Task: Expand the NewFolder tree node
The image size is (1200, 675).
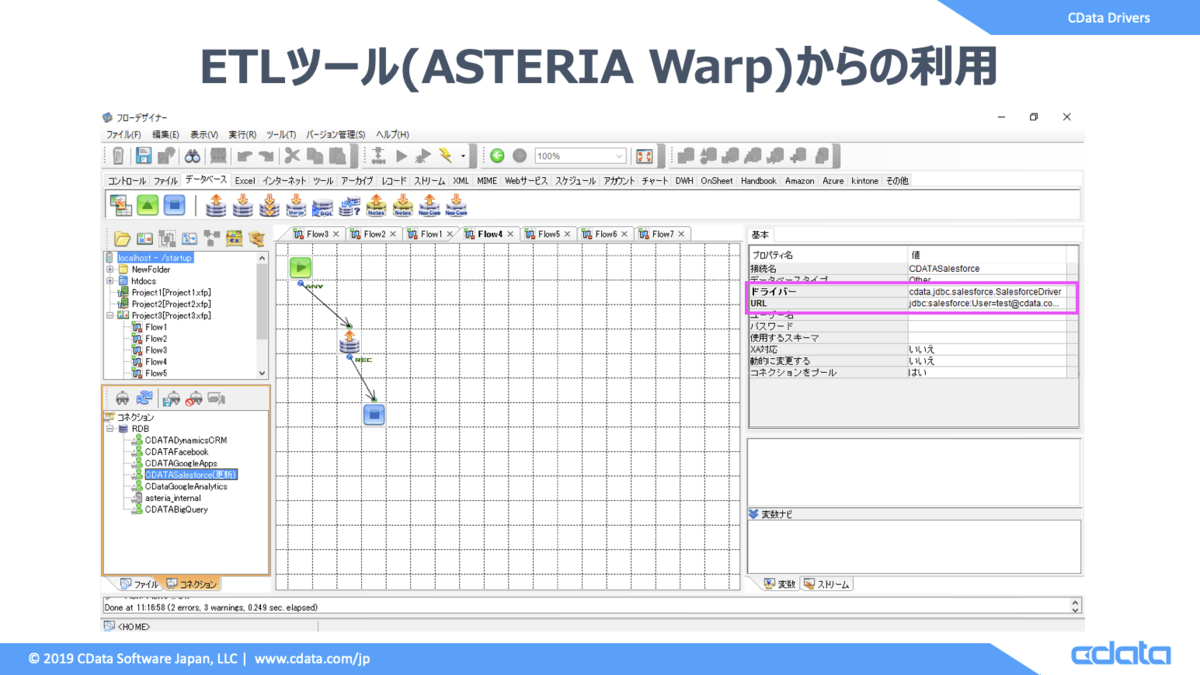Action: tap(110, 269)
